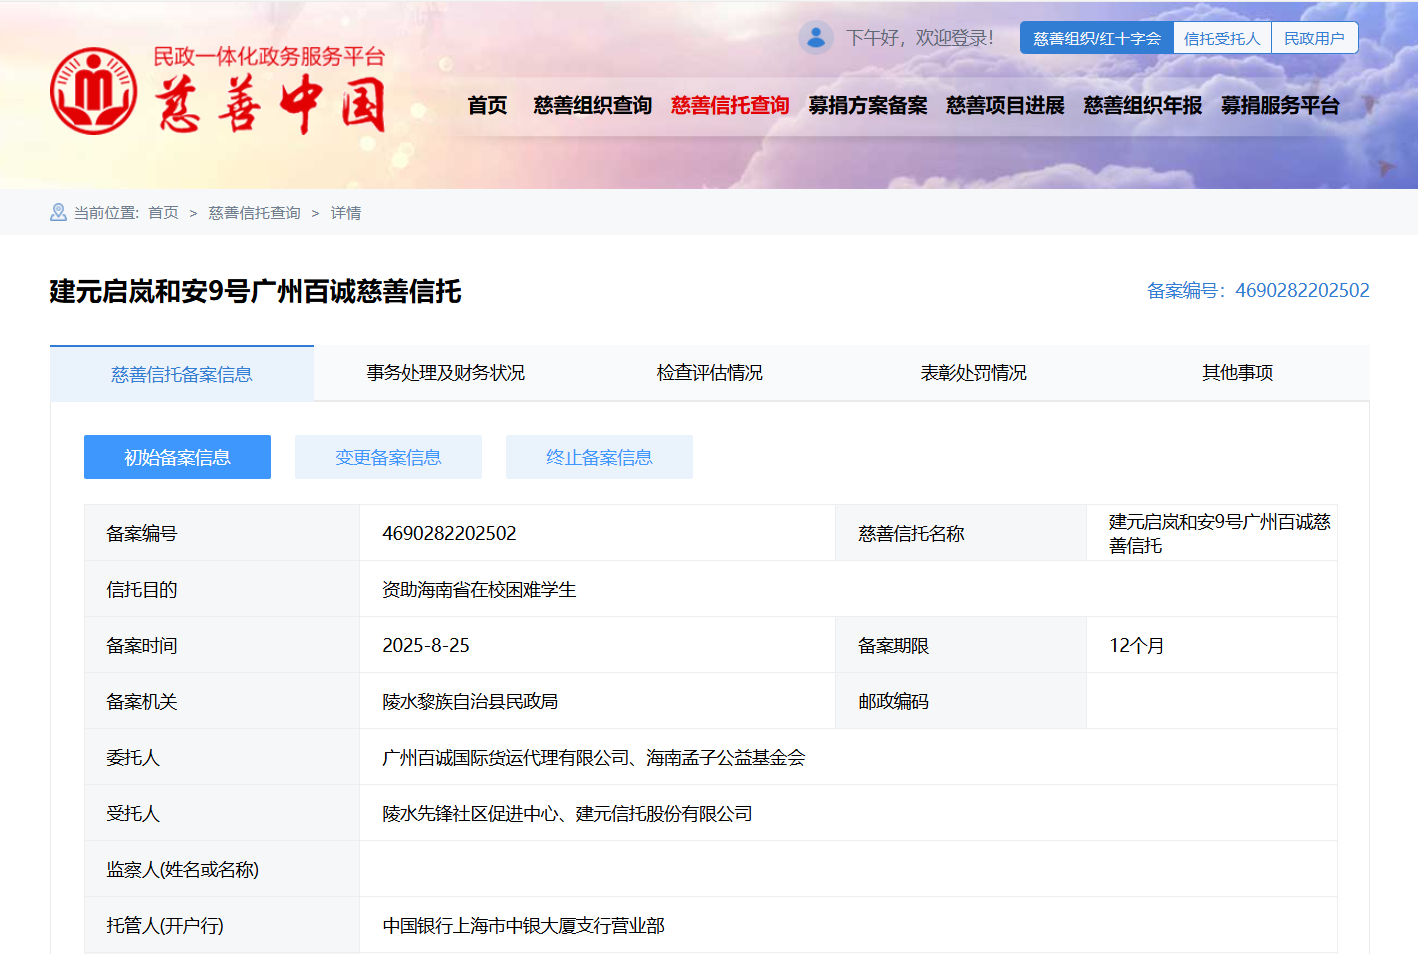Open 慈善组织年报 navigation item
1418x954 pixels.
coord(1142,106)
